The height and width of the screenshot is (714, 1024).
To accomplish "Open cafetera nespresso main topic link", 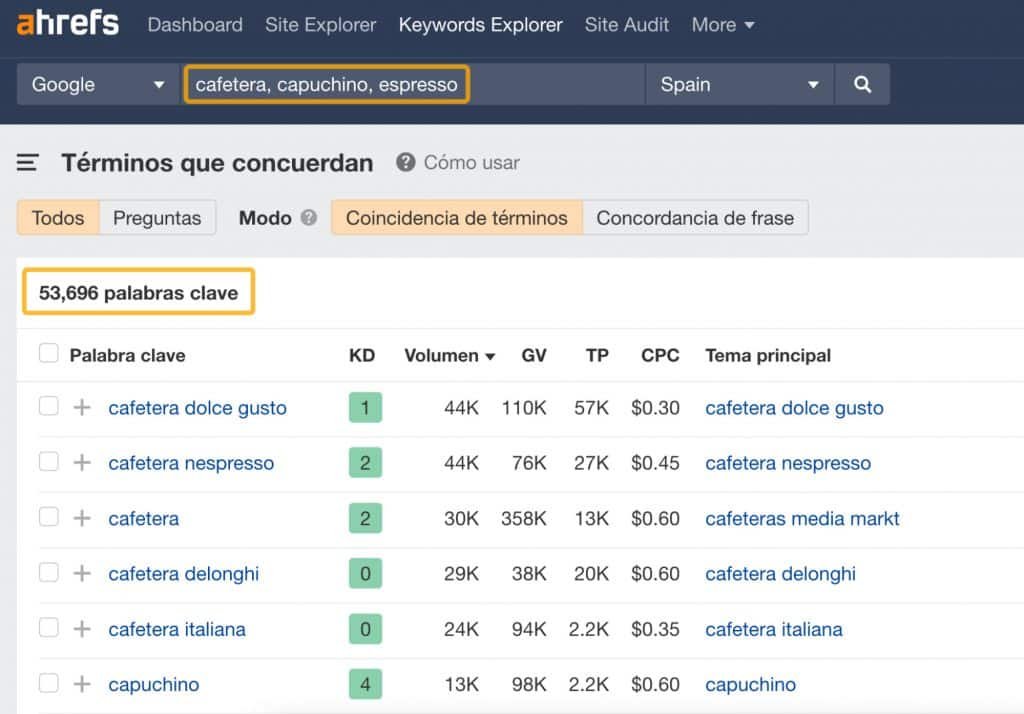I will [788, 463].
